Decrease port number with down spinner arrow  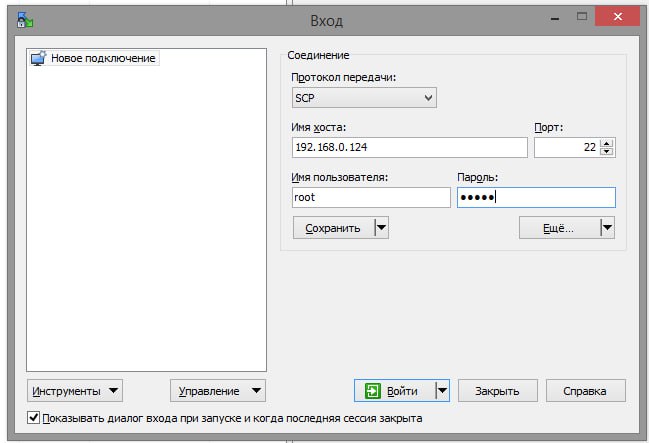(x=608, y=152)
